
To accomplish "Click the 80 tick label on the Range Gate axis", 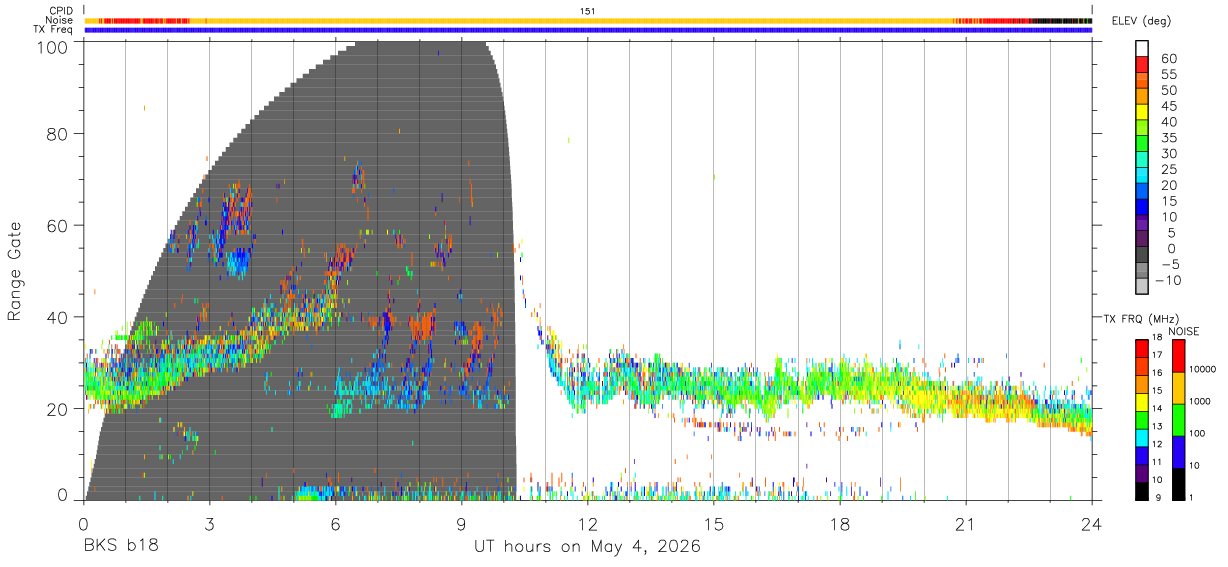I will point(58,134).
